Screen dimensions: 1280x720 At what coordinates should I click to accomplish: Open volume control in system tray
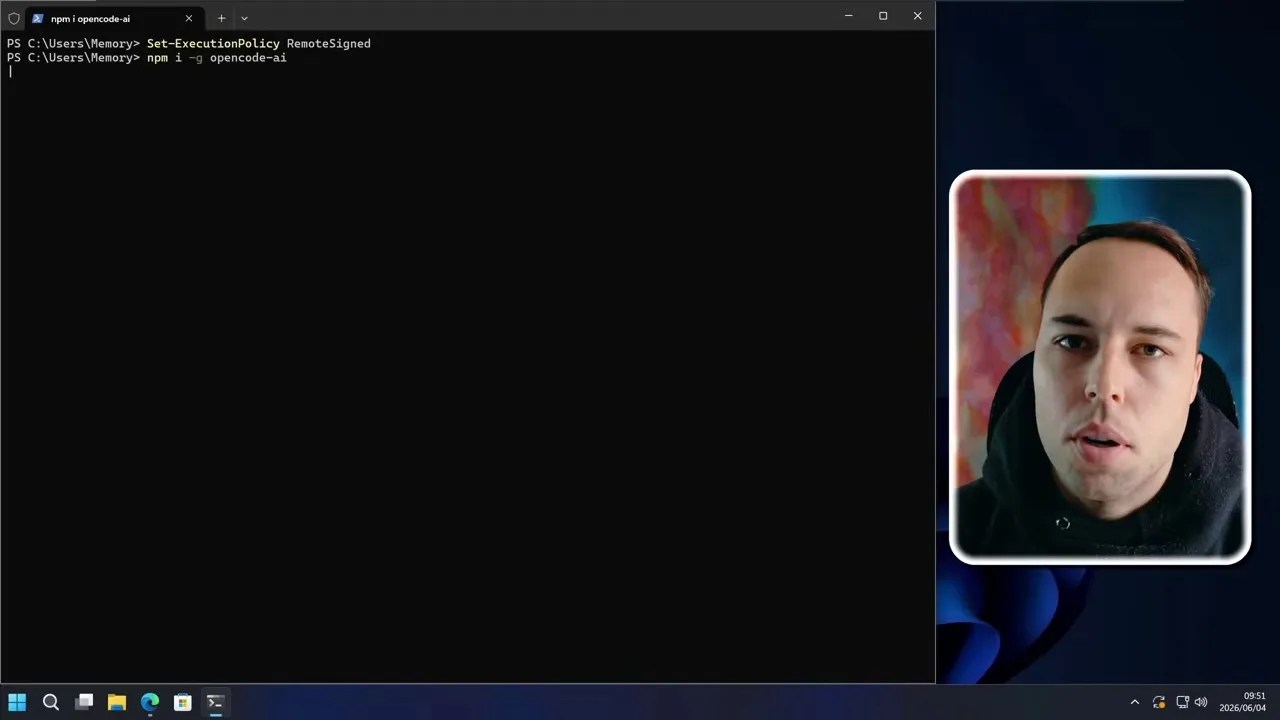(1201, 702)
